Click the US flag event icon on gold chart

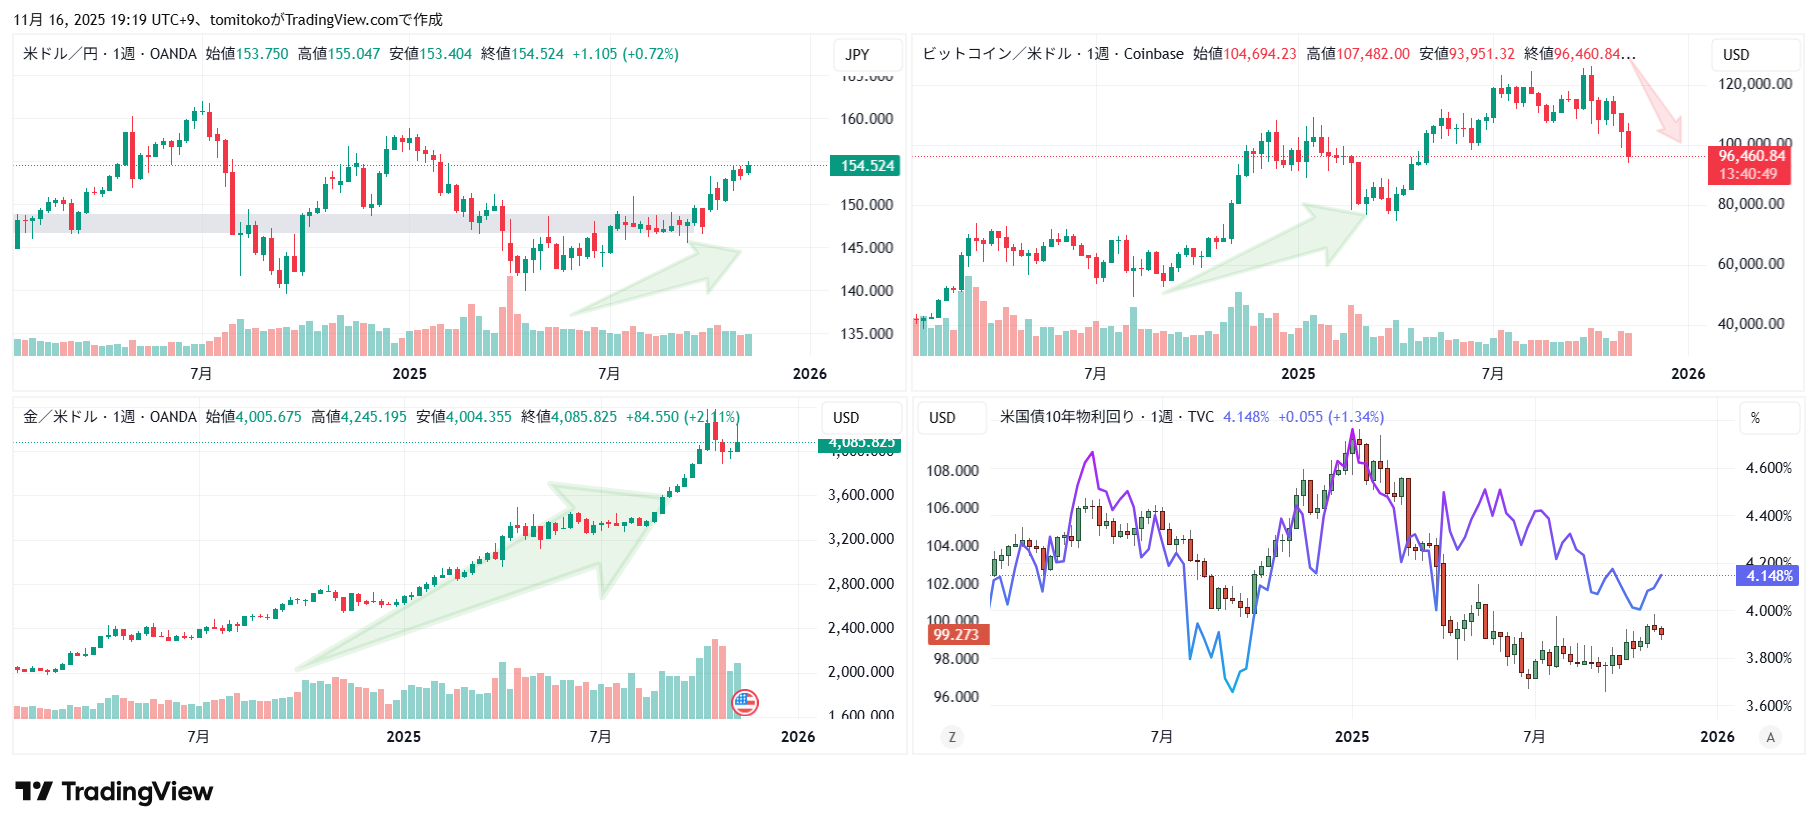pyautogui.click(x=745, y=702)
